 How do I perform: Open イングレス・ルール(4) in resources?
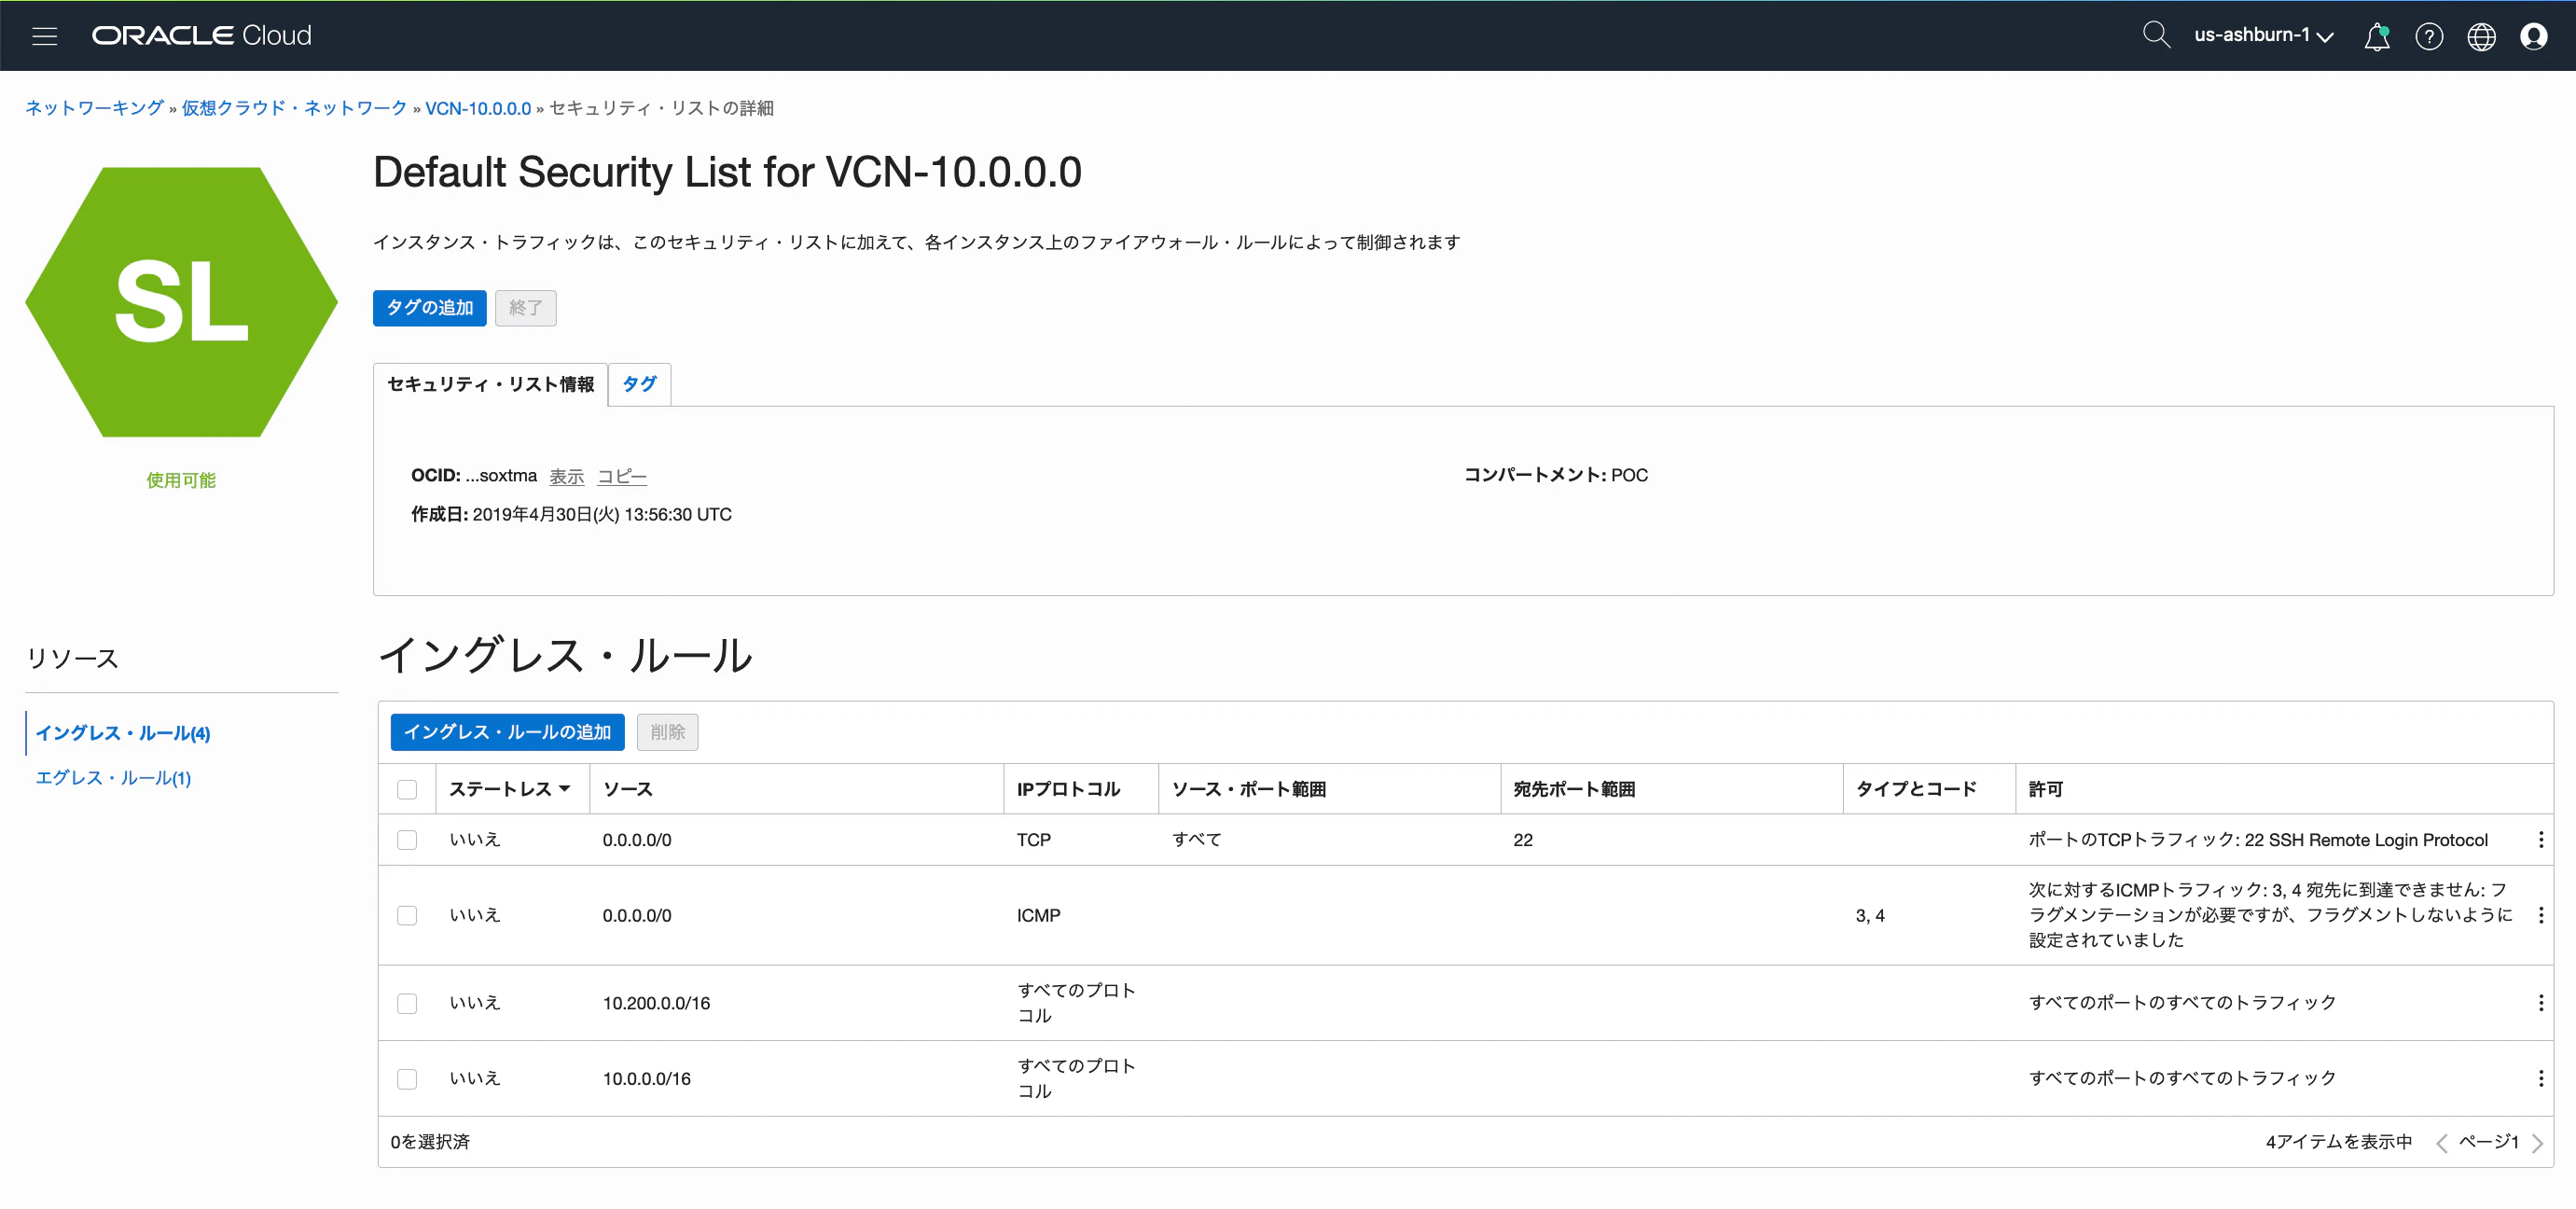click(x=123, y=733)
